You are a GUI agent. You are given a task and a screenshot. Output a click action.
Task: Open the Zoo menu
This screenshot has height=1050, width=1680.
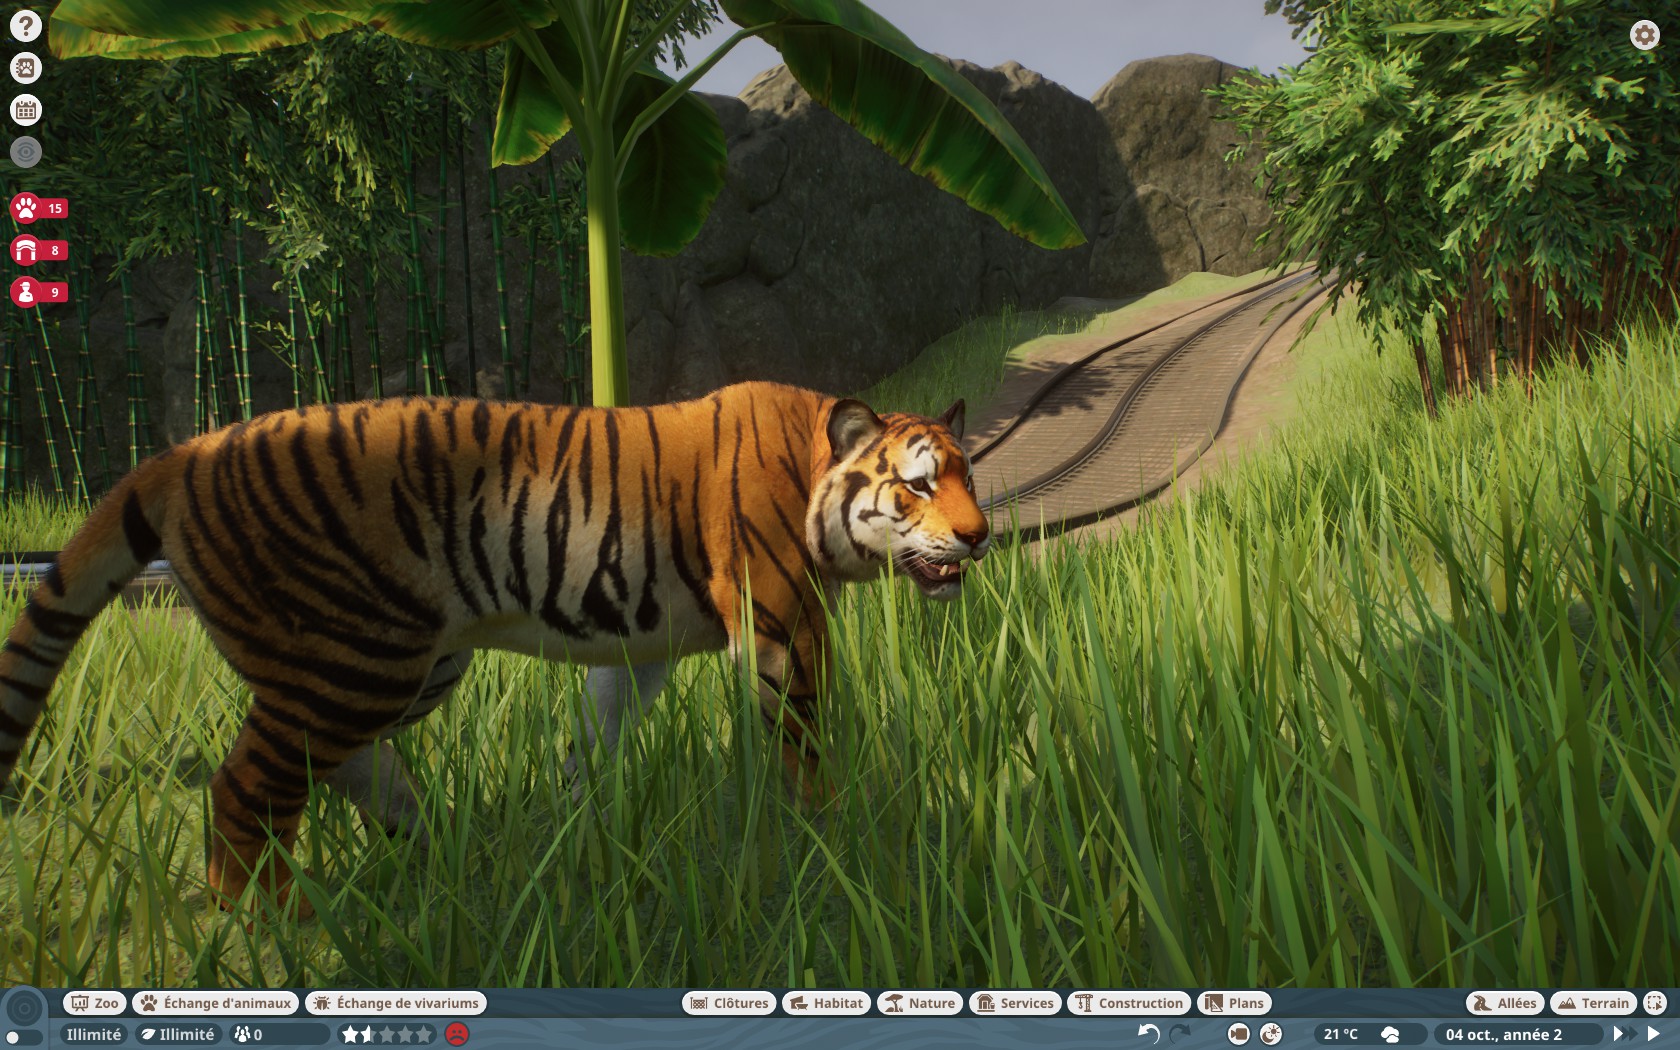tap(94, 1003)
